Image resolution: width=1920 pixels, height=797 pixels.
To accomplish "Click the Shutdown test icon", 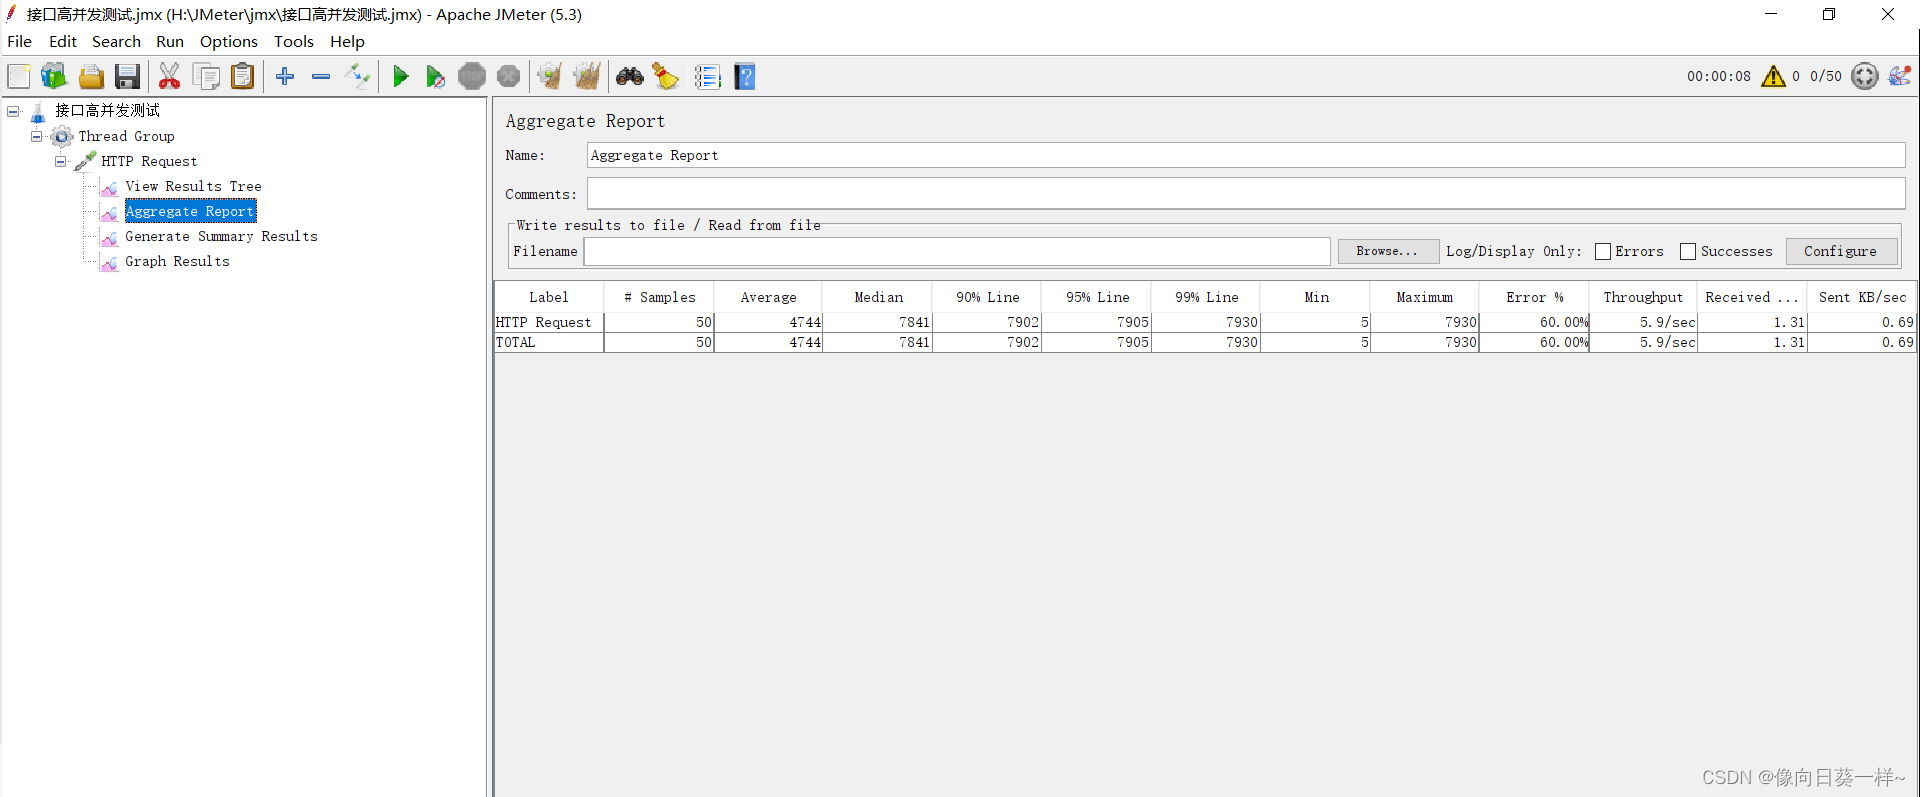I will [508, 76].
